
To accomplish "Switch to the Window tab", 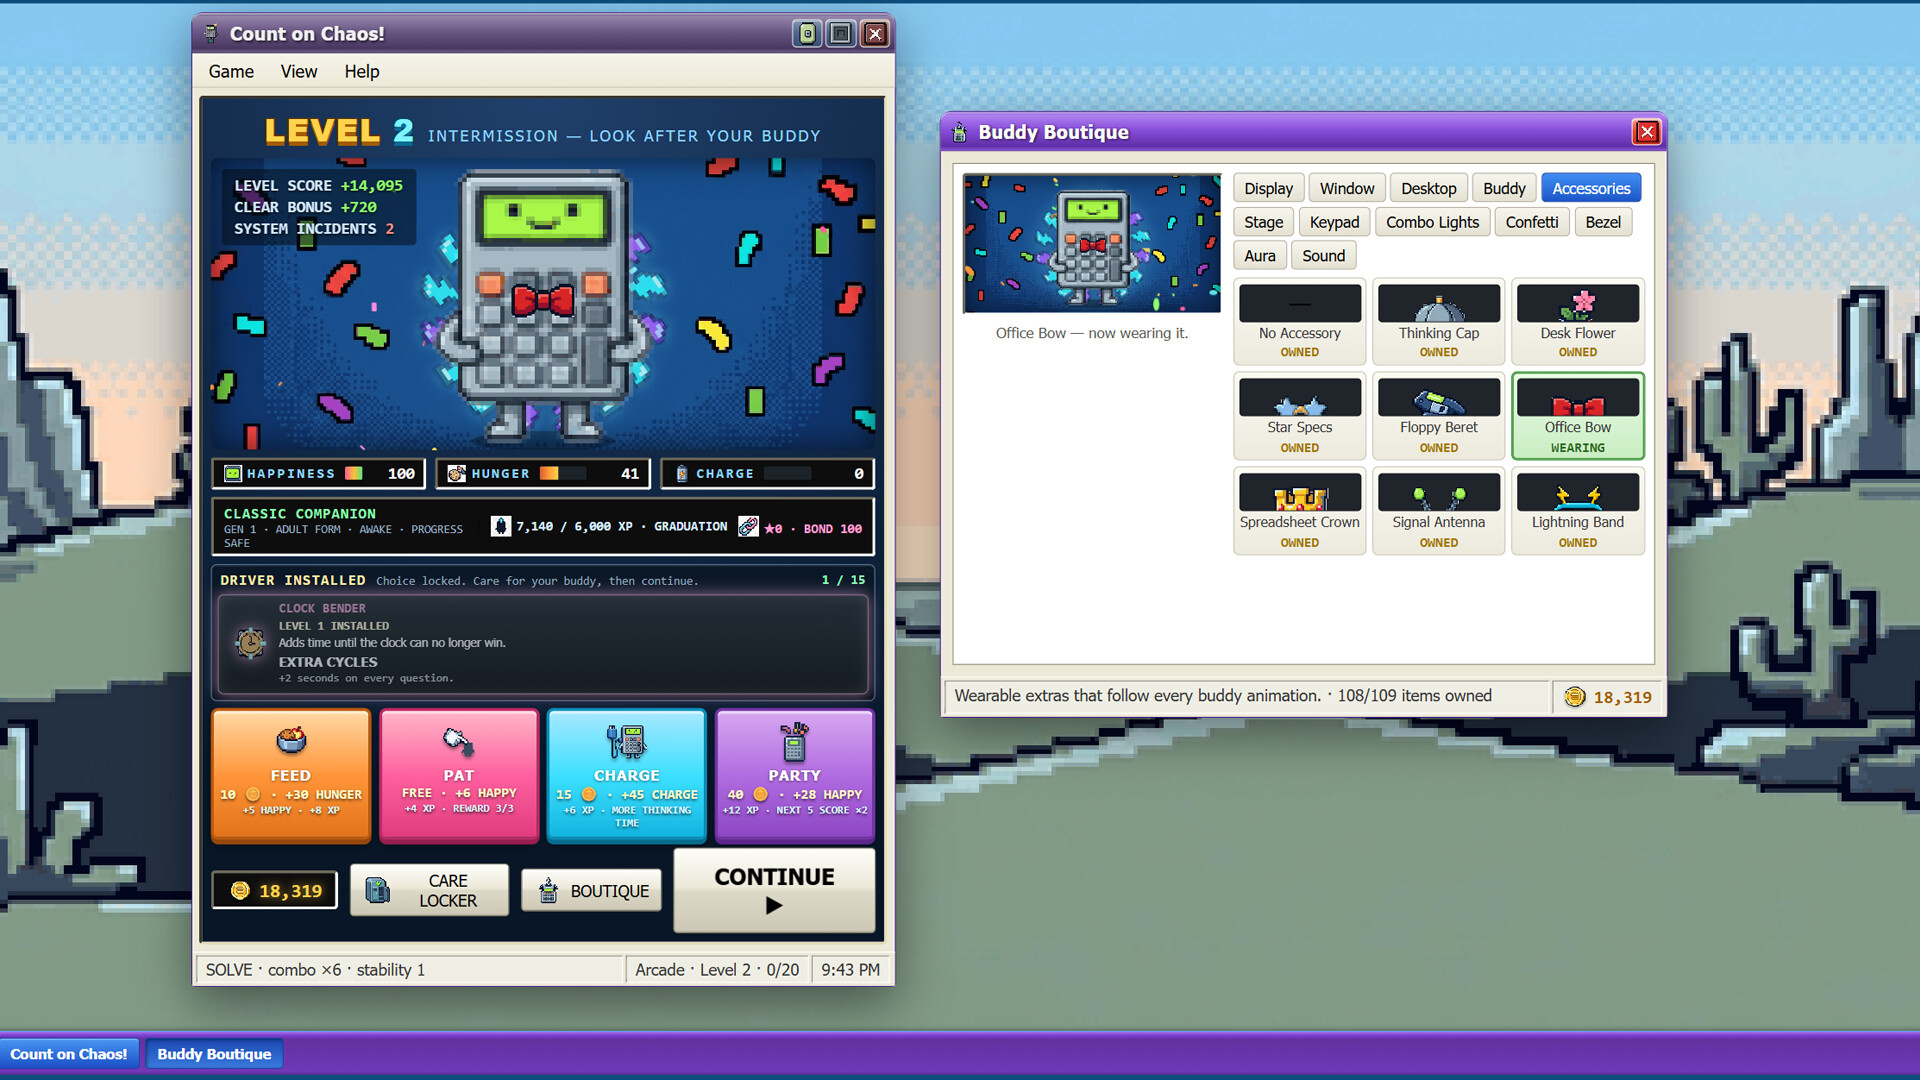I will tap(1346, 188).
